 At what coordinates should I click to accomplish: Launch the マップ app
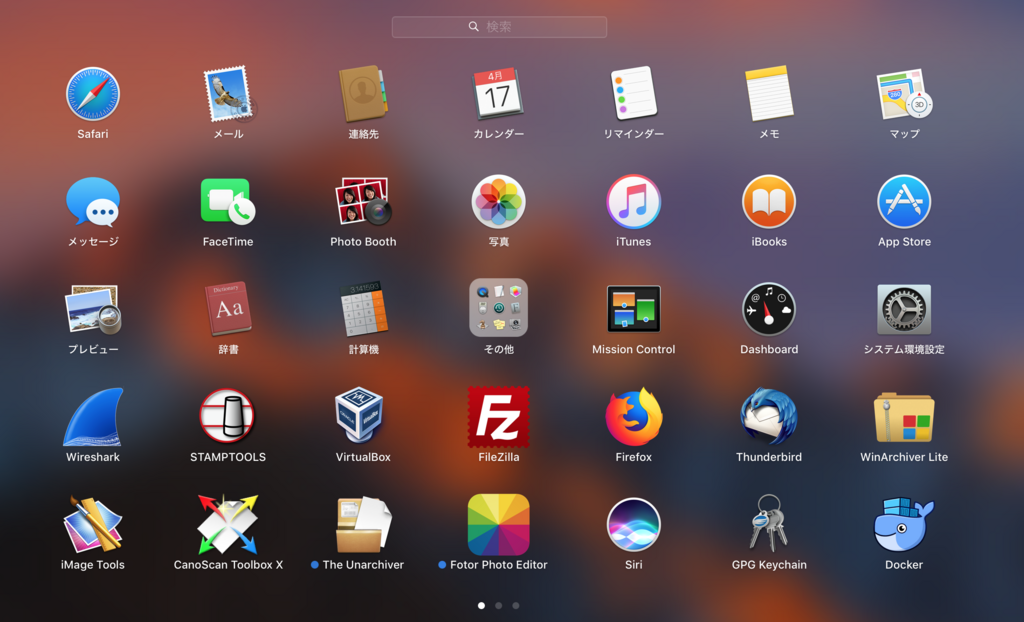click(904, 94)
